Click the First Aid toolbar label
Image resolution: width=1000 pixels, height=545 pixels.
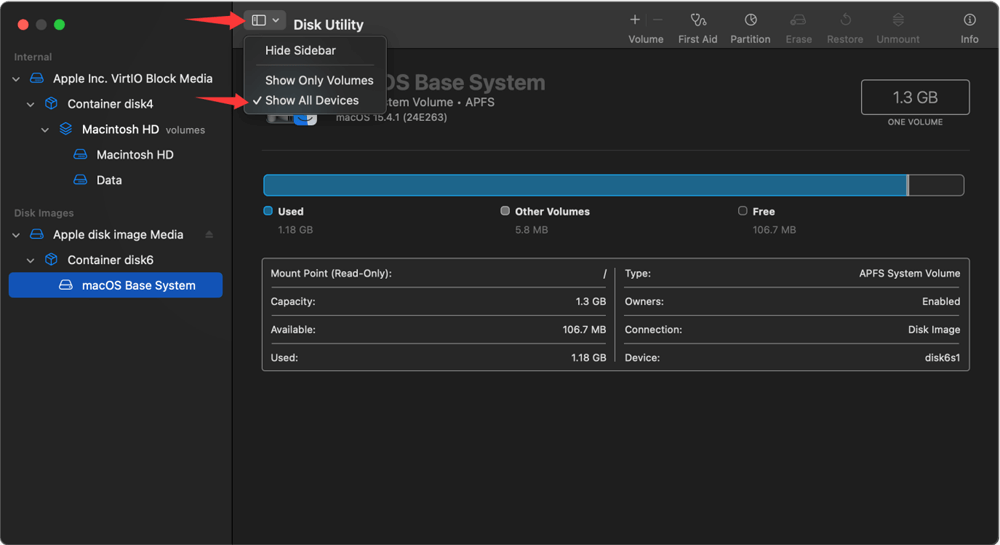click(x=698, y=39)
